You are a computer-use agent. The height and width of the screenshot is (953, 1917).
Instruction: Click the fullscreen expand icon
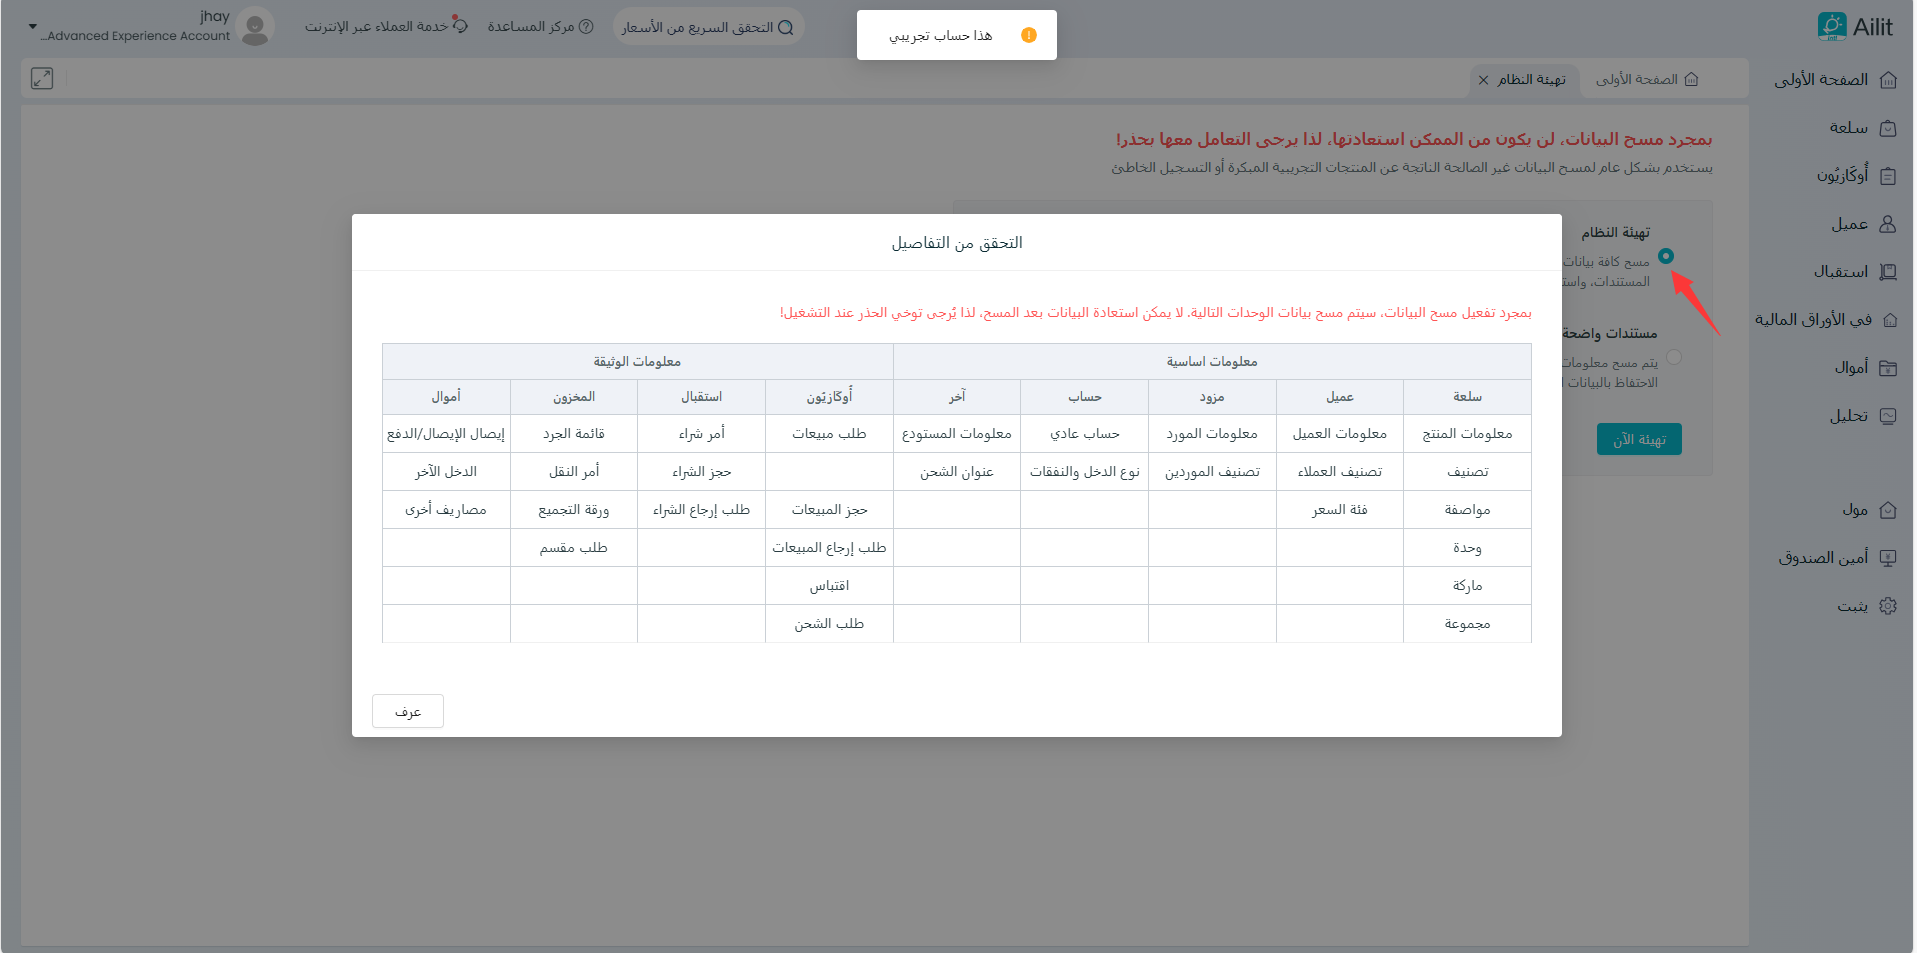42,79
